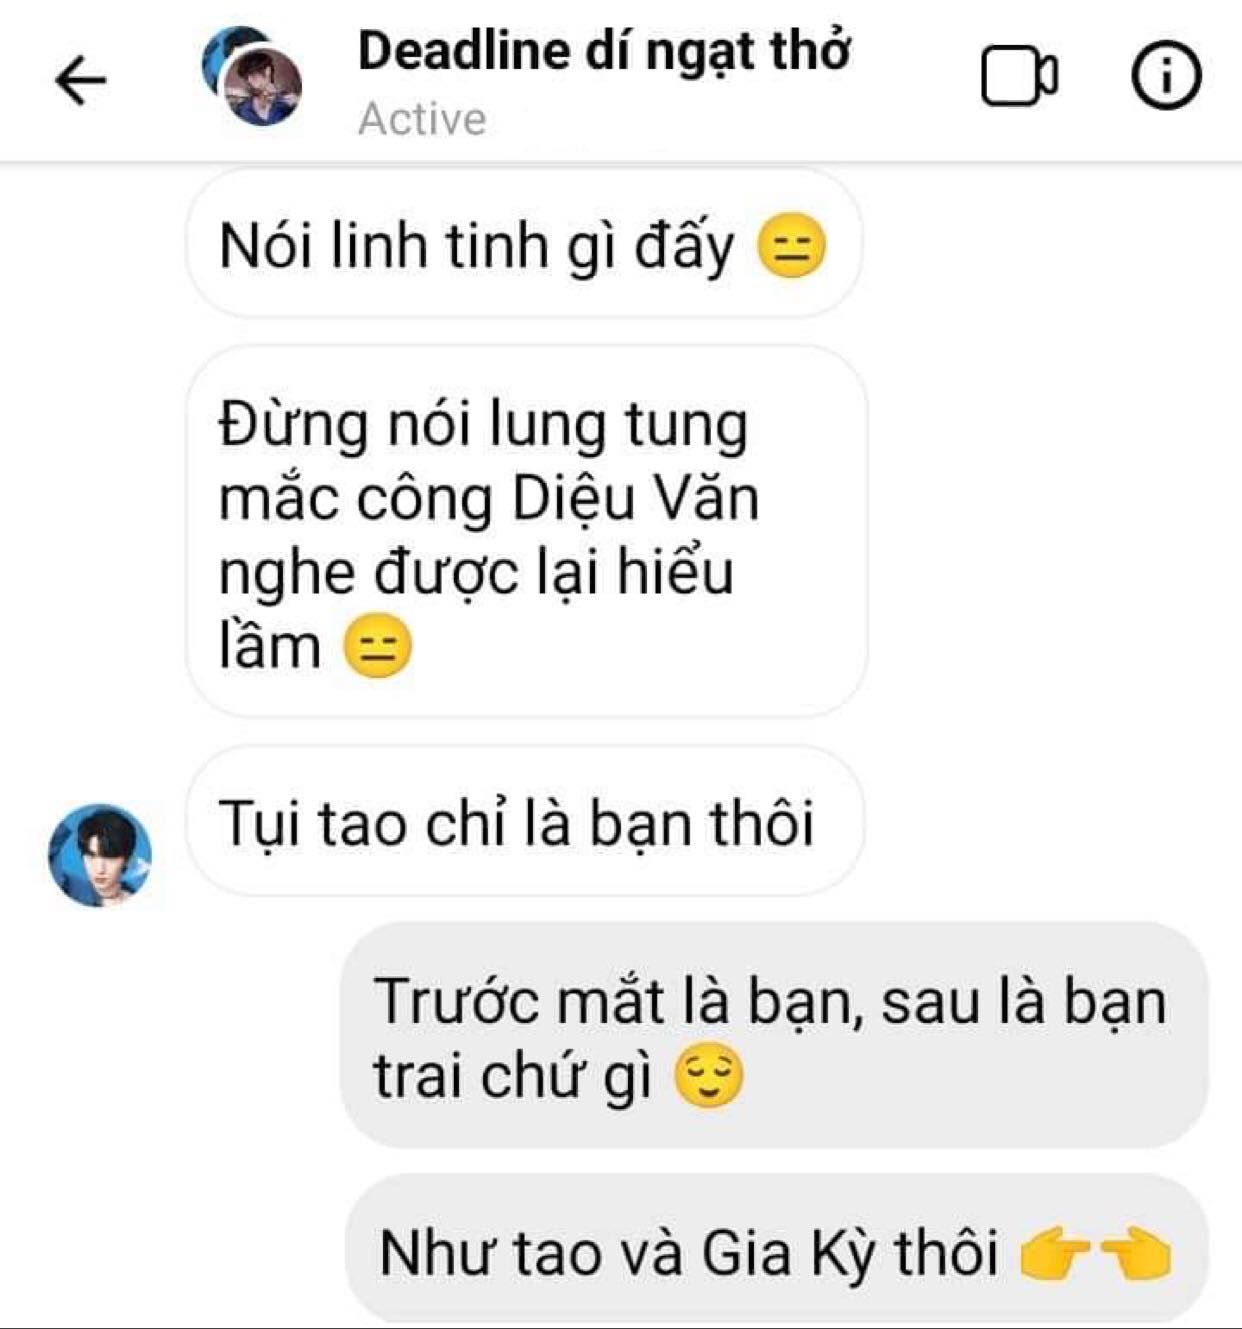Tap the expressionless emoji in first message
1242x1329 pixels.
tap(792, 247)
